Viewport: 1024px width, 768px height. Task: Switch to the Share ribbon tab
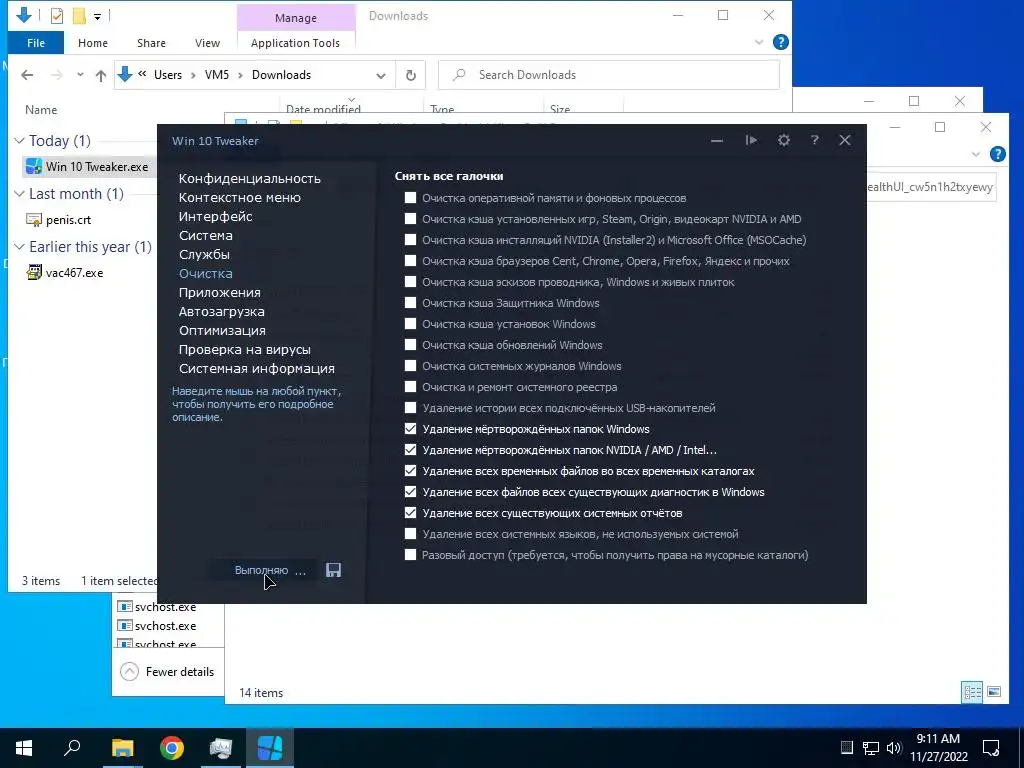pos(151,43)
